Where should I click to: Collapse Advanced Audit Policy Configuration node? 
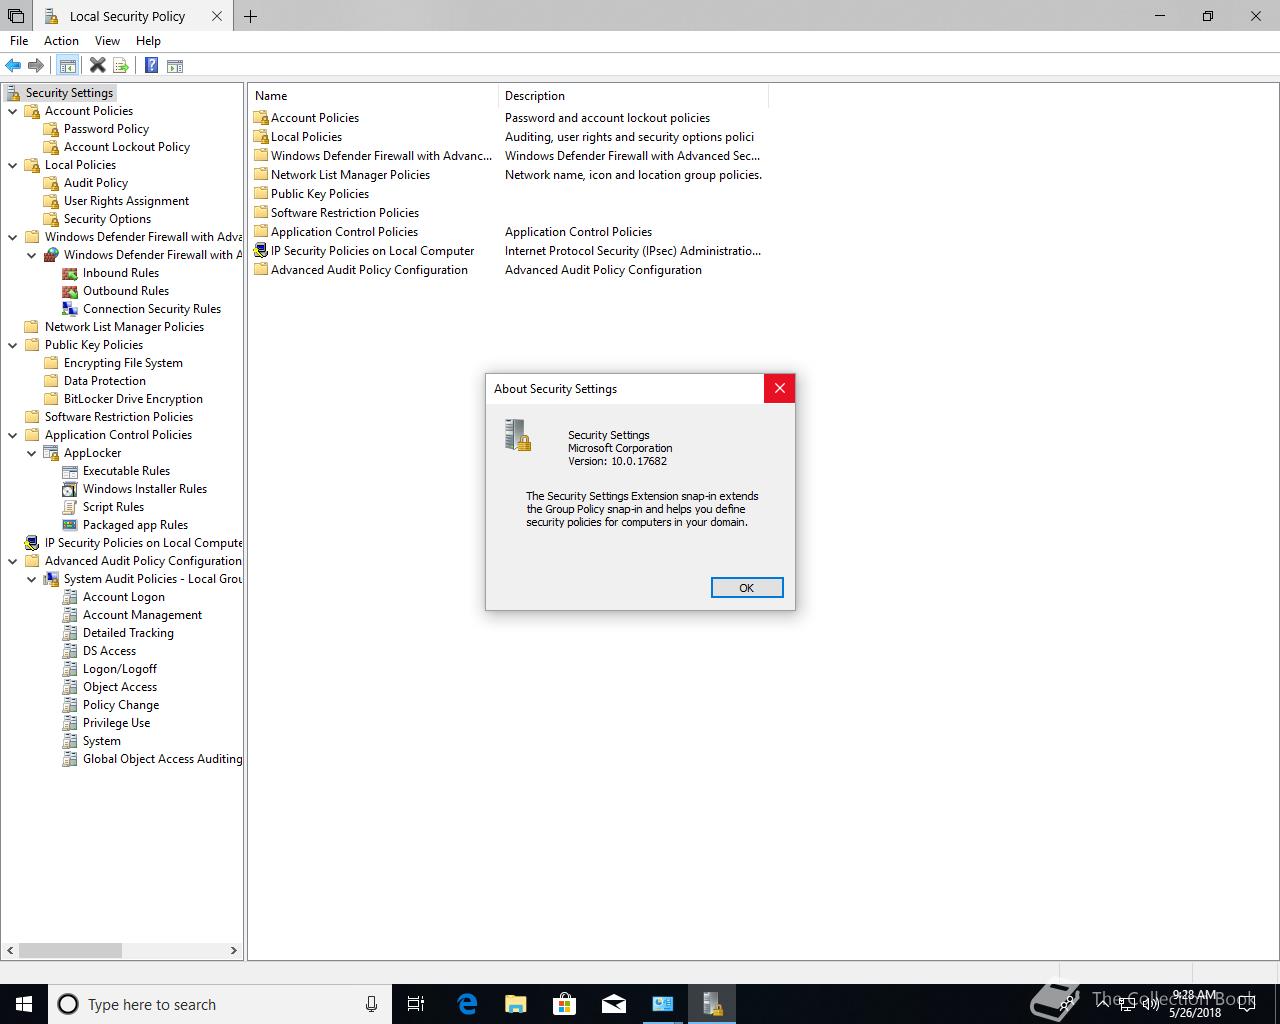[x=13, y=561]
